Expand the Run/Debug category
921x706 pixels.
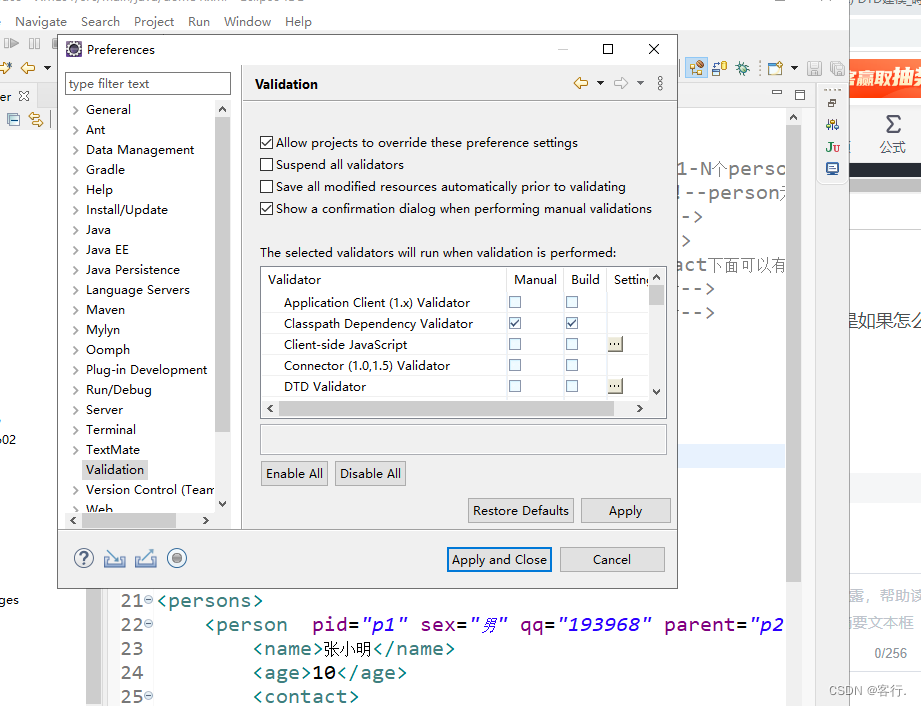(x=78, y=389)
